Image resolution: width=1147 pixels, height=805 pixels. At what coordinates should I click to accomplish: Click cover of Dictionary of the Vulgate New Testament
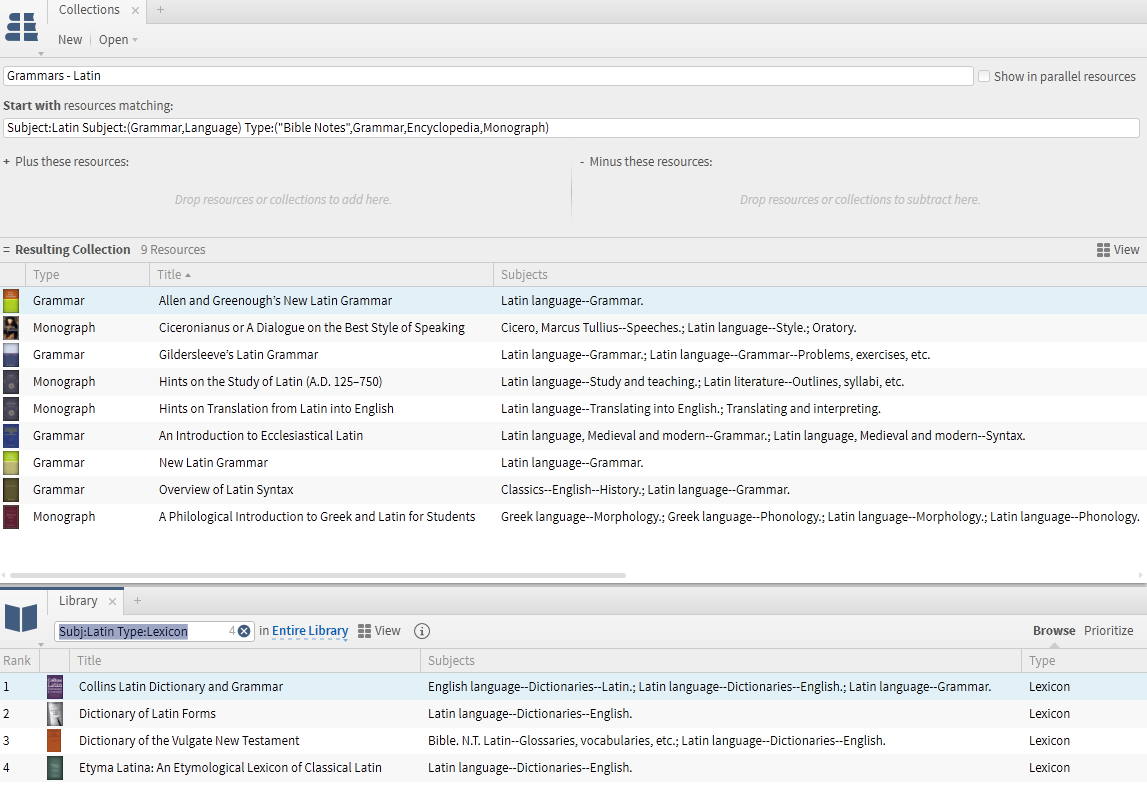[55, 741]
